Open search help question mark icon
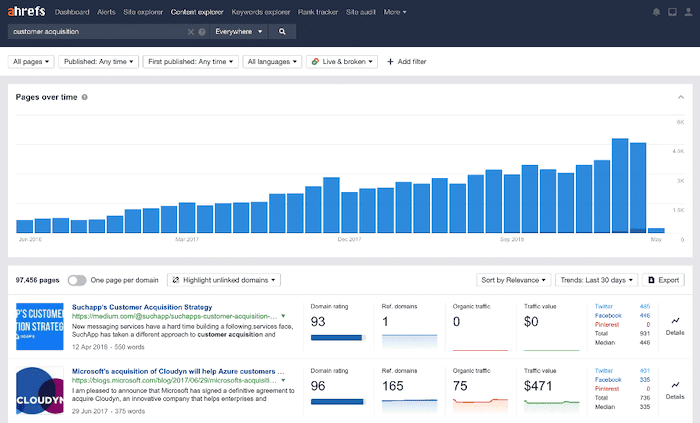Screen dimensions: 700x423 click(202, 32)
